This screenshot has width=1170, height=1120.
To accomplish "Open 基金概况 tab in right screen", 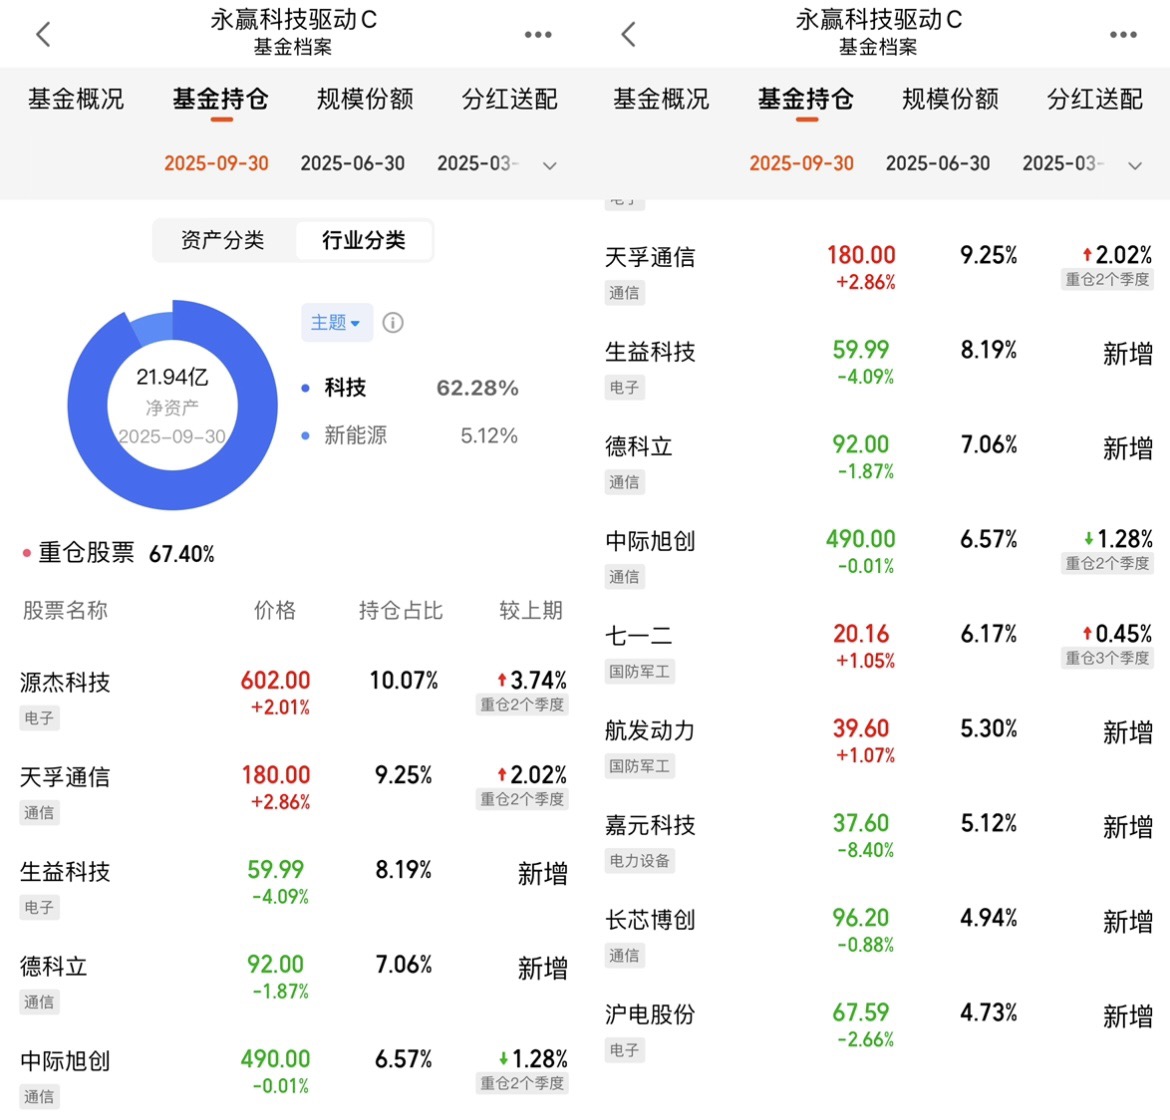I will pyautogui.click(x=661, y=98).
